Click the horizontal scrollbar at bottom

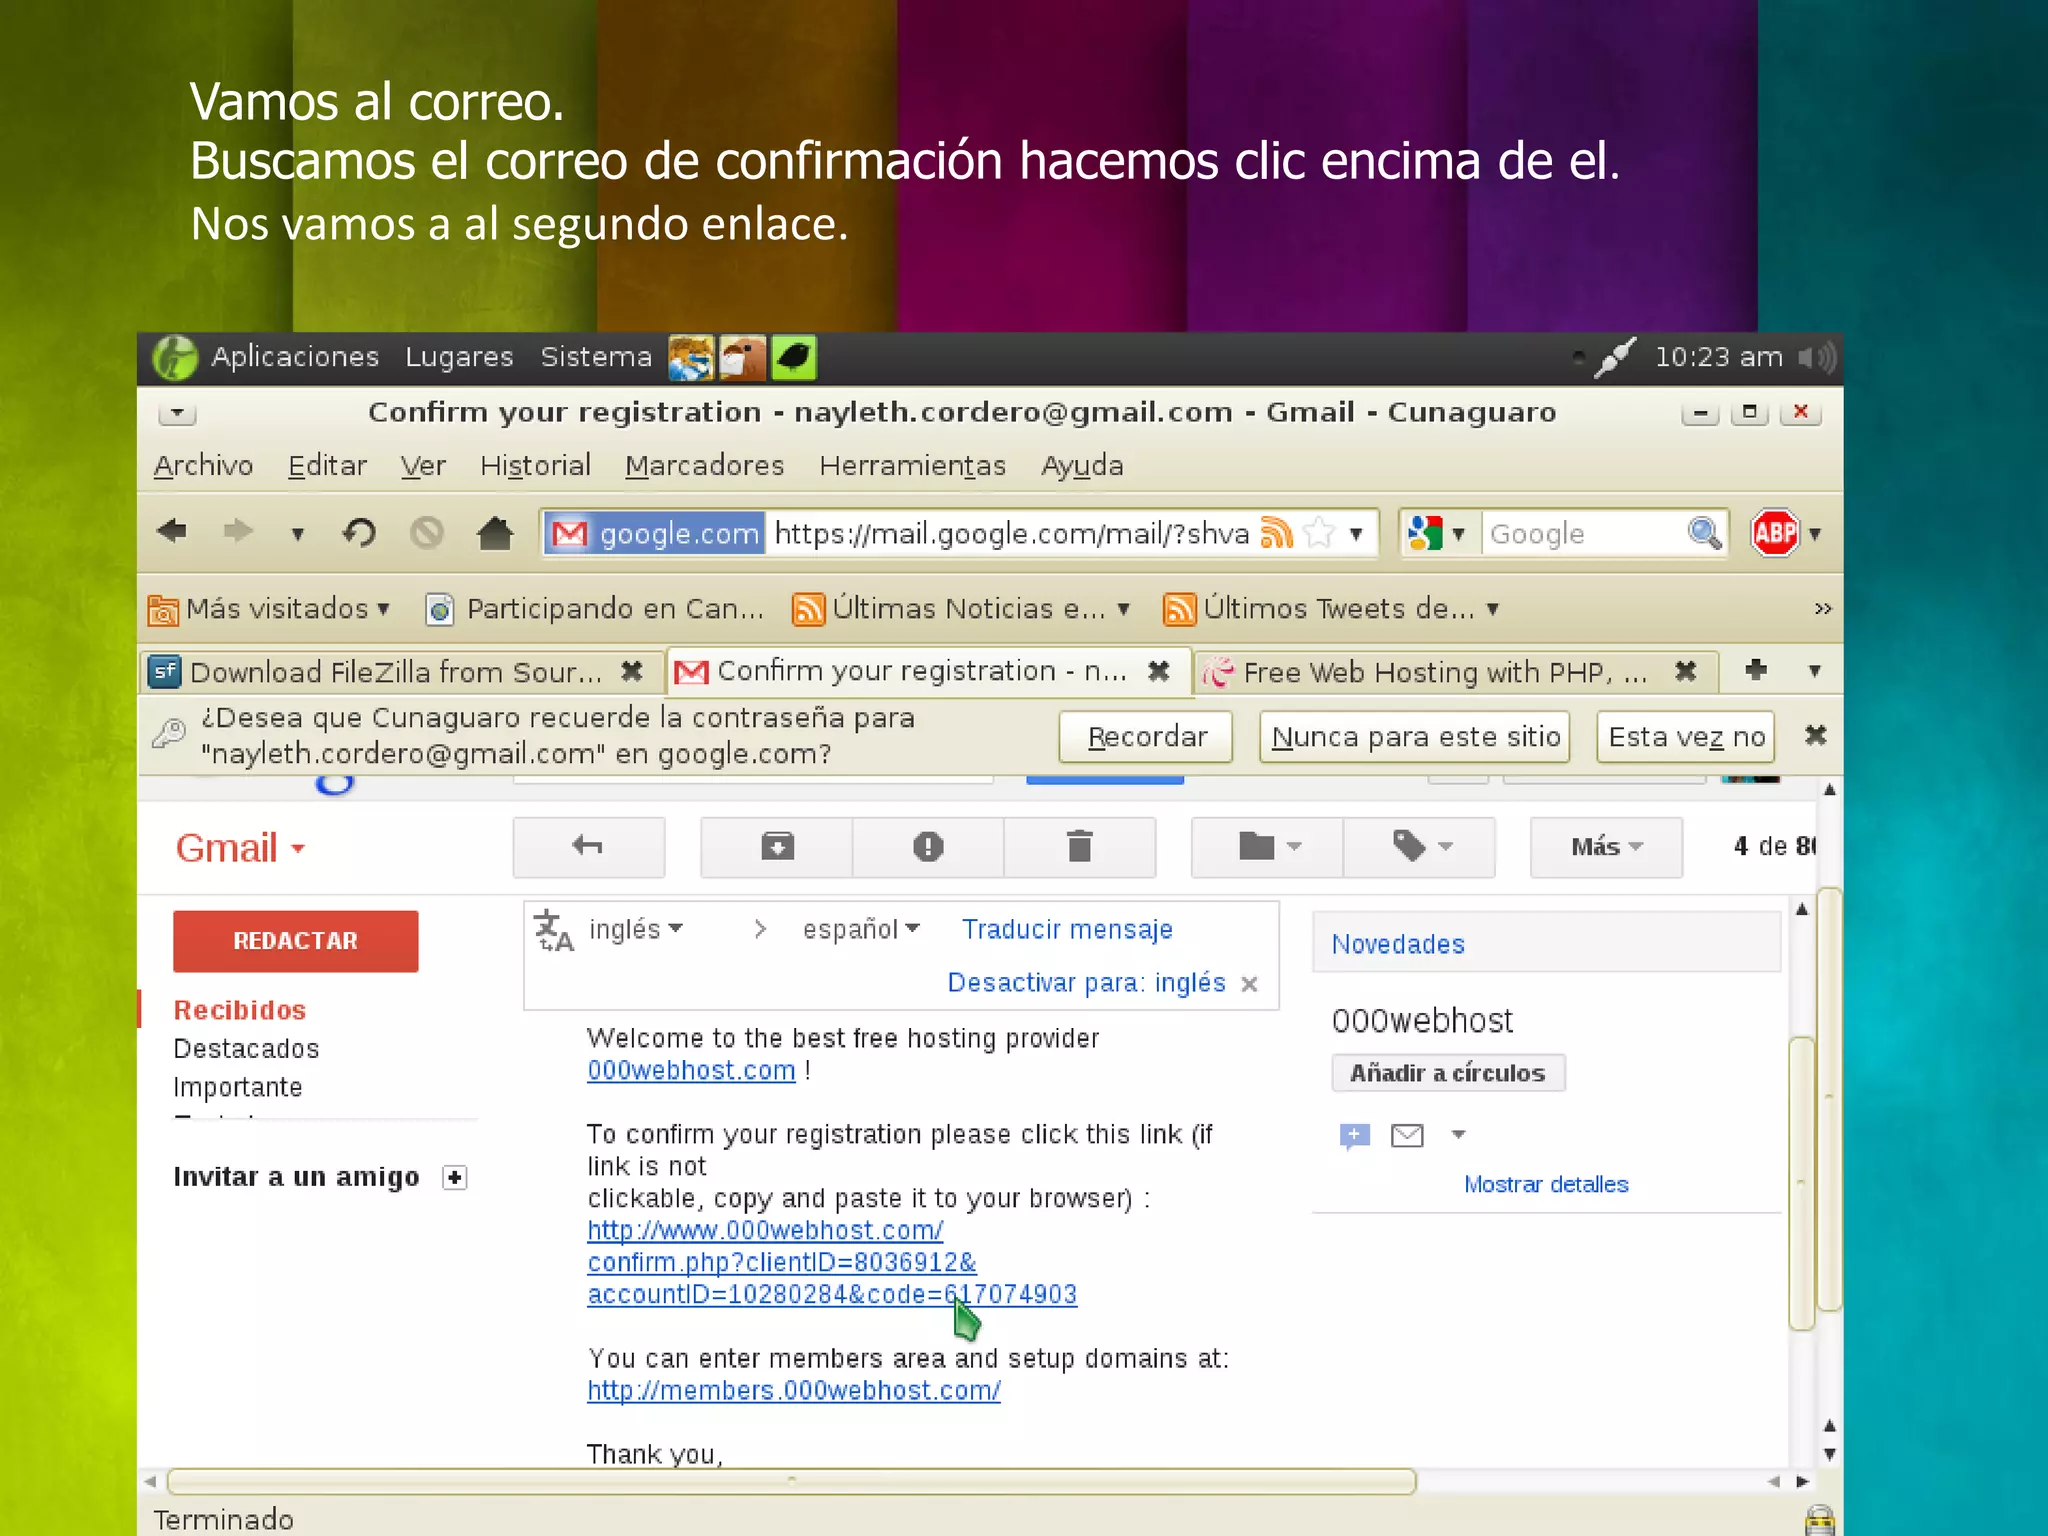tap(792, 1481)
